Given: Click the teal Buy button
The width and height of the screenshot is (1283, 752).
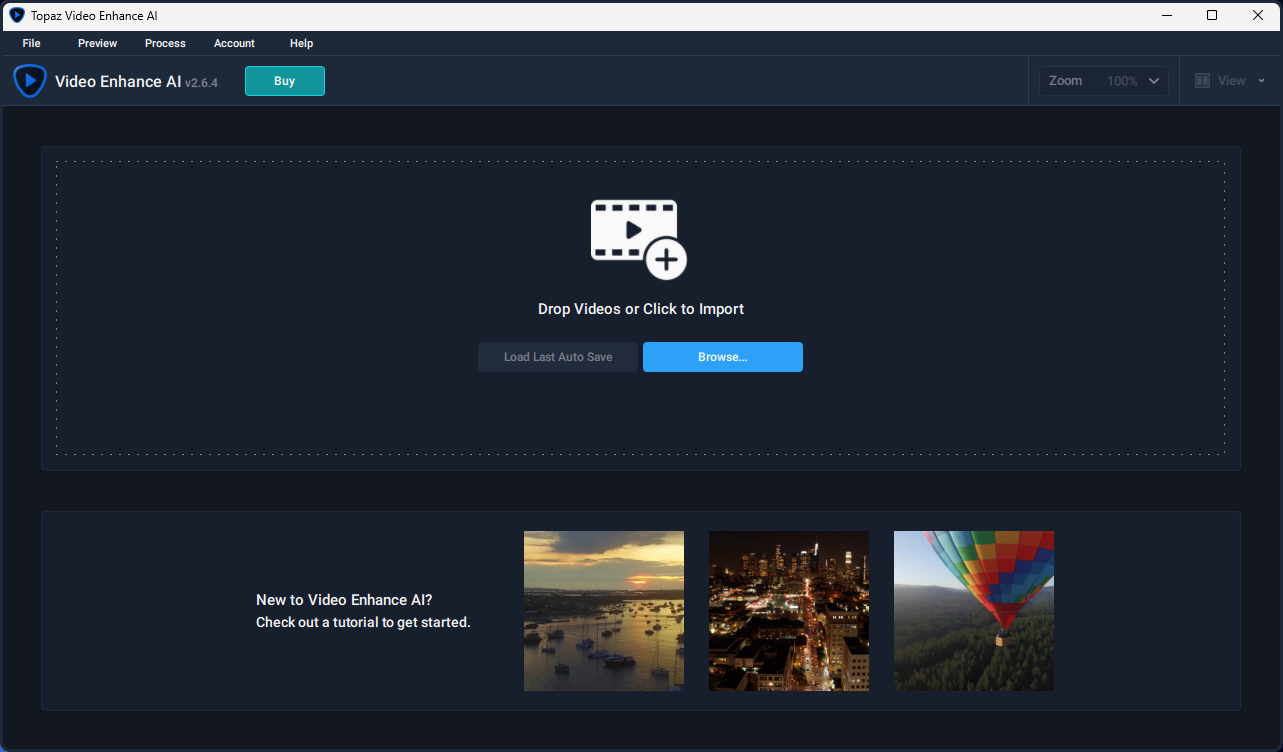Looking at the screenshot, I should pos(285,81).
